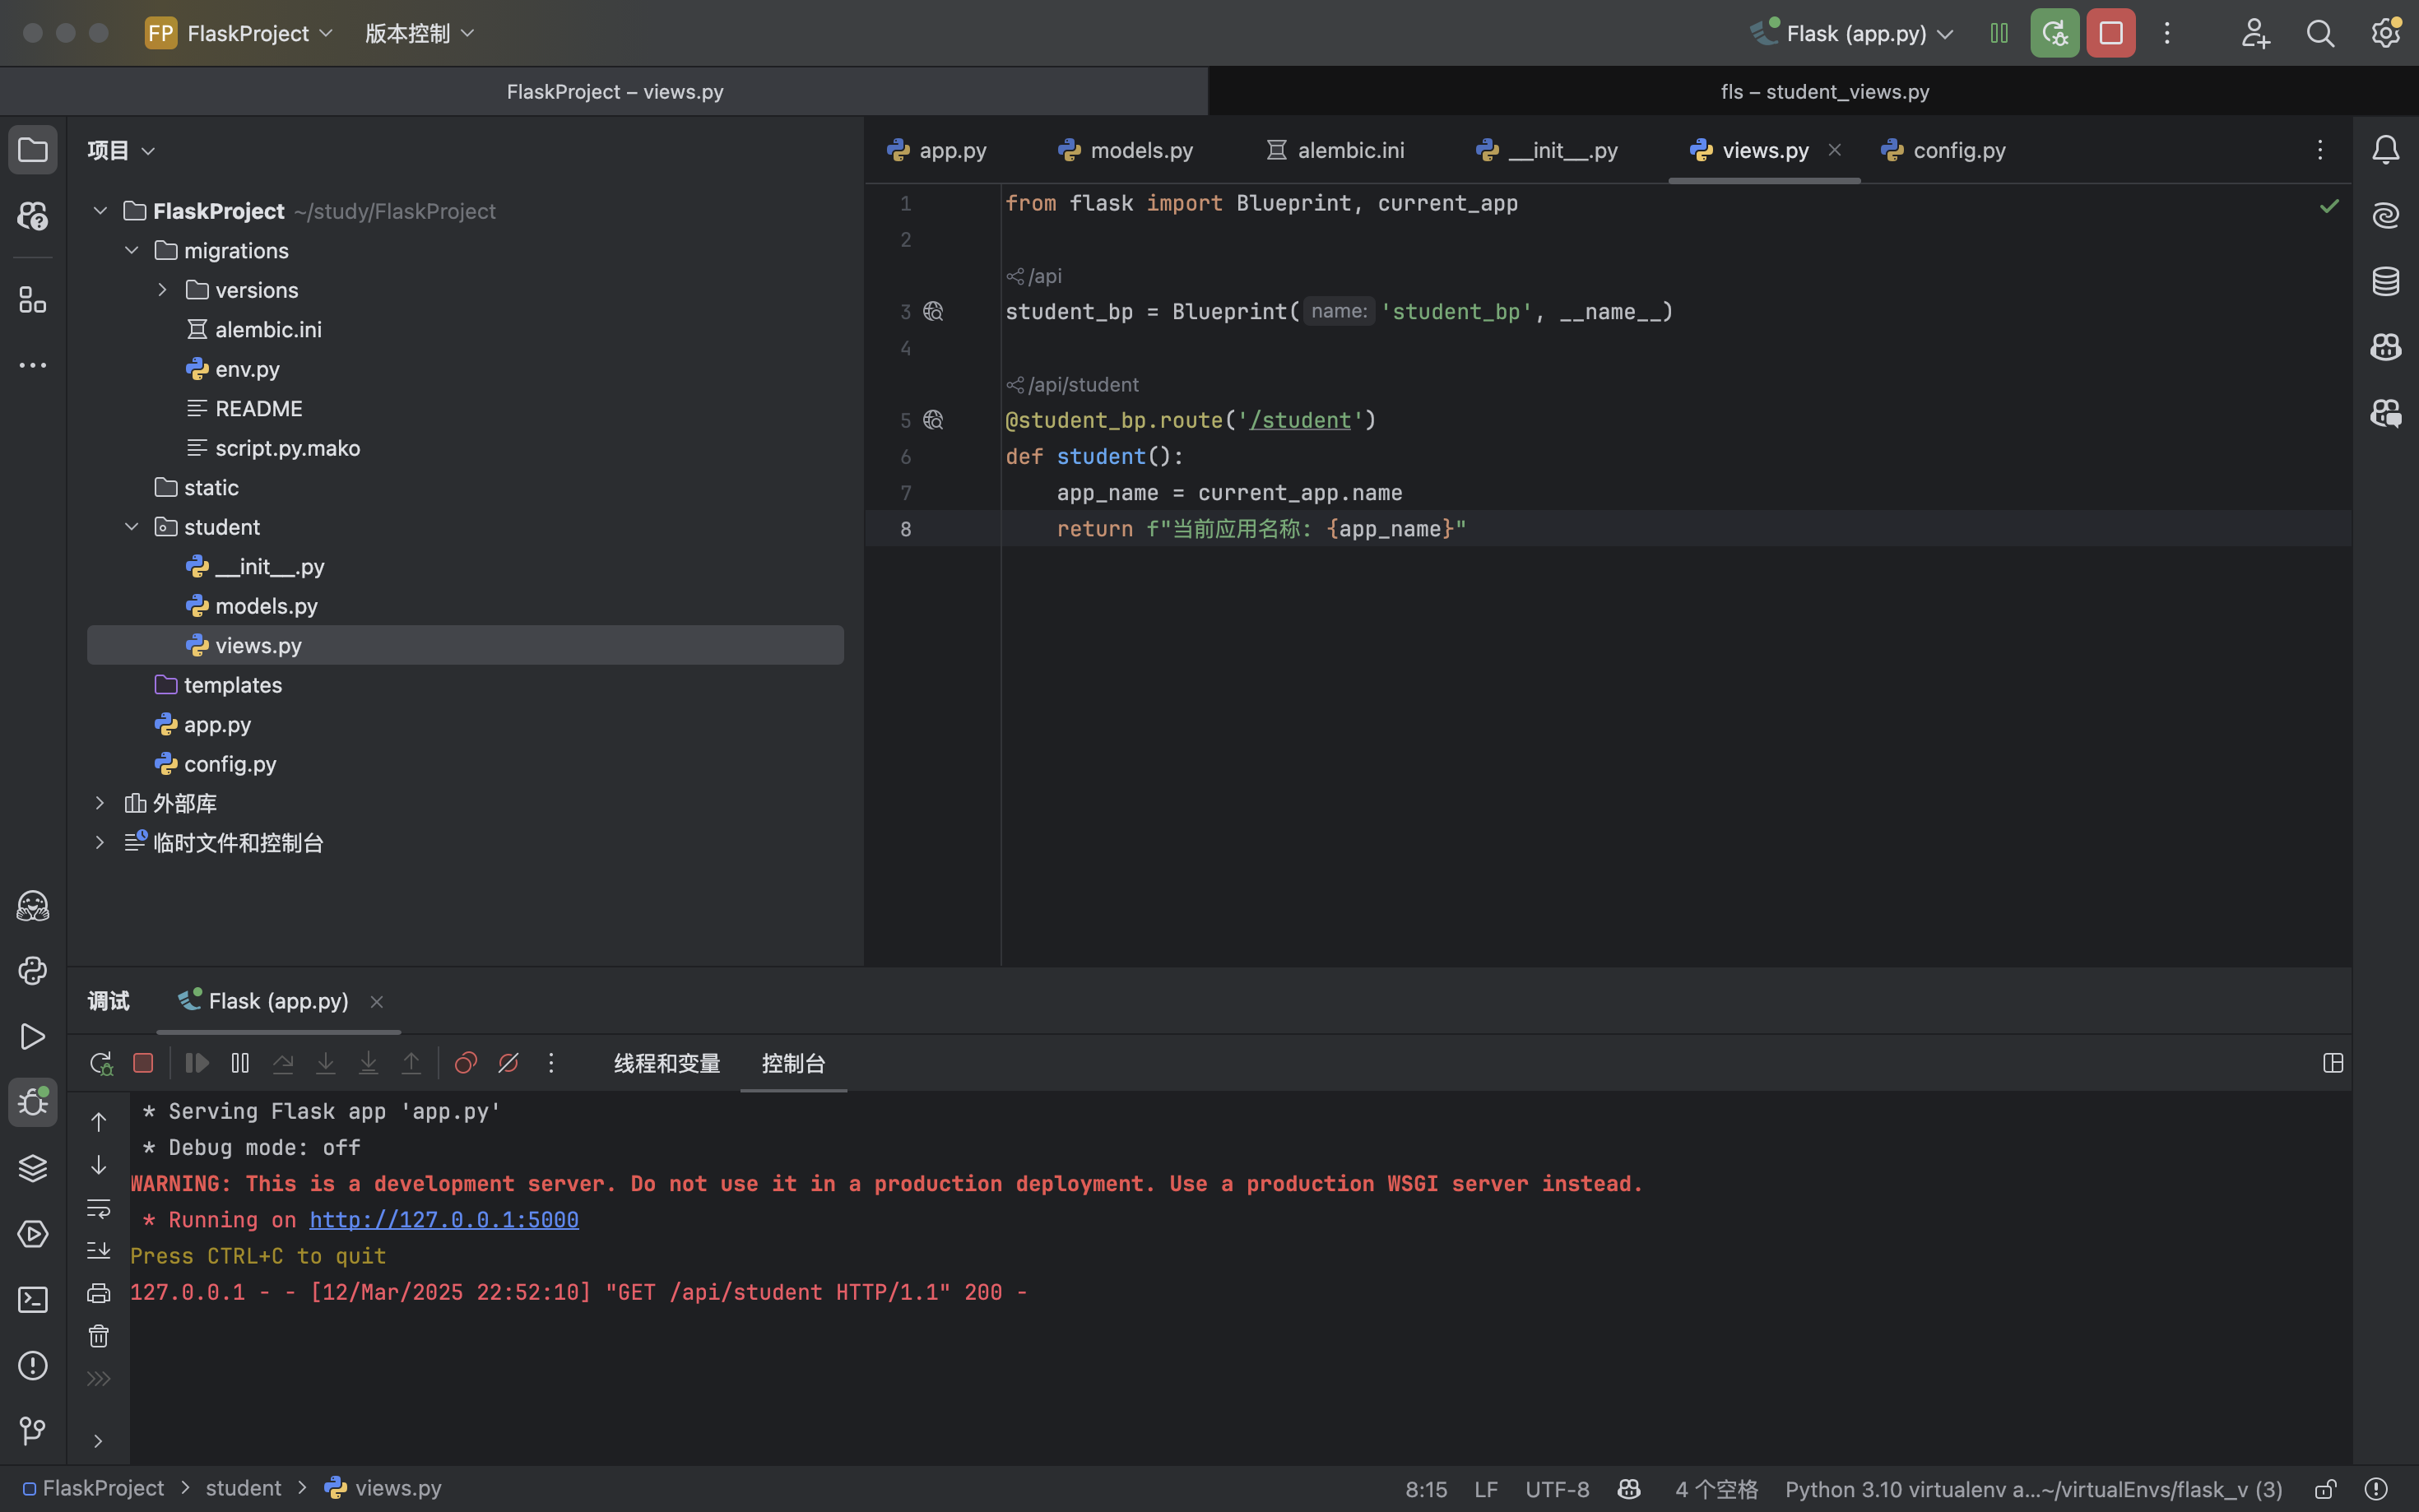2419x1512 pixels.
Task: Click the View Breakpoints icon in the debug toolbar
Action: [x=465, y=1063]
